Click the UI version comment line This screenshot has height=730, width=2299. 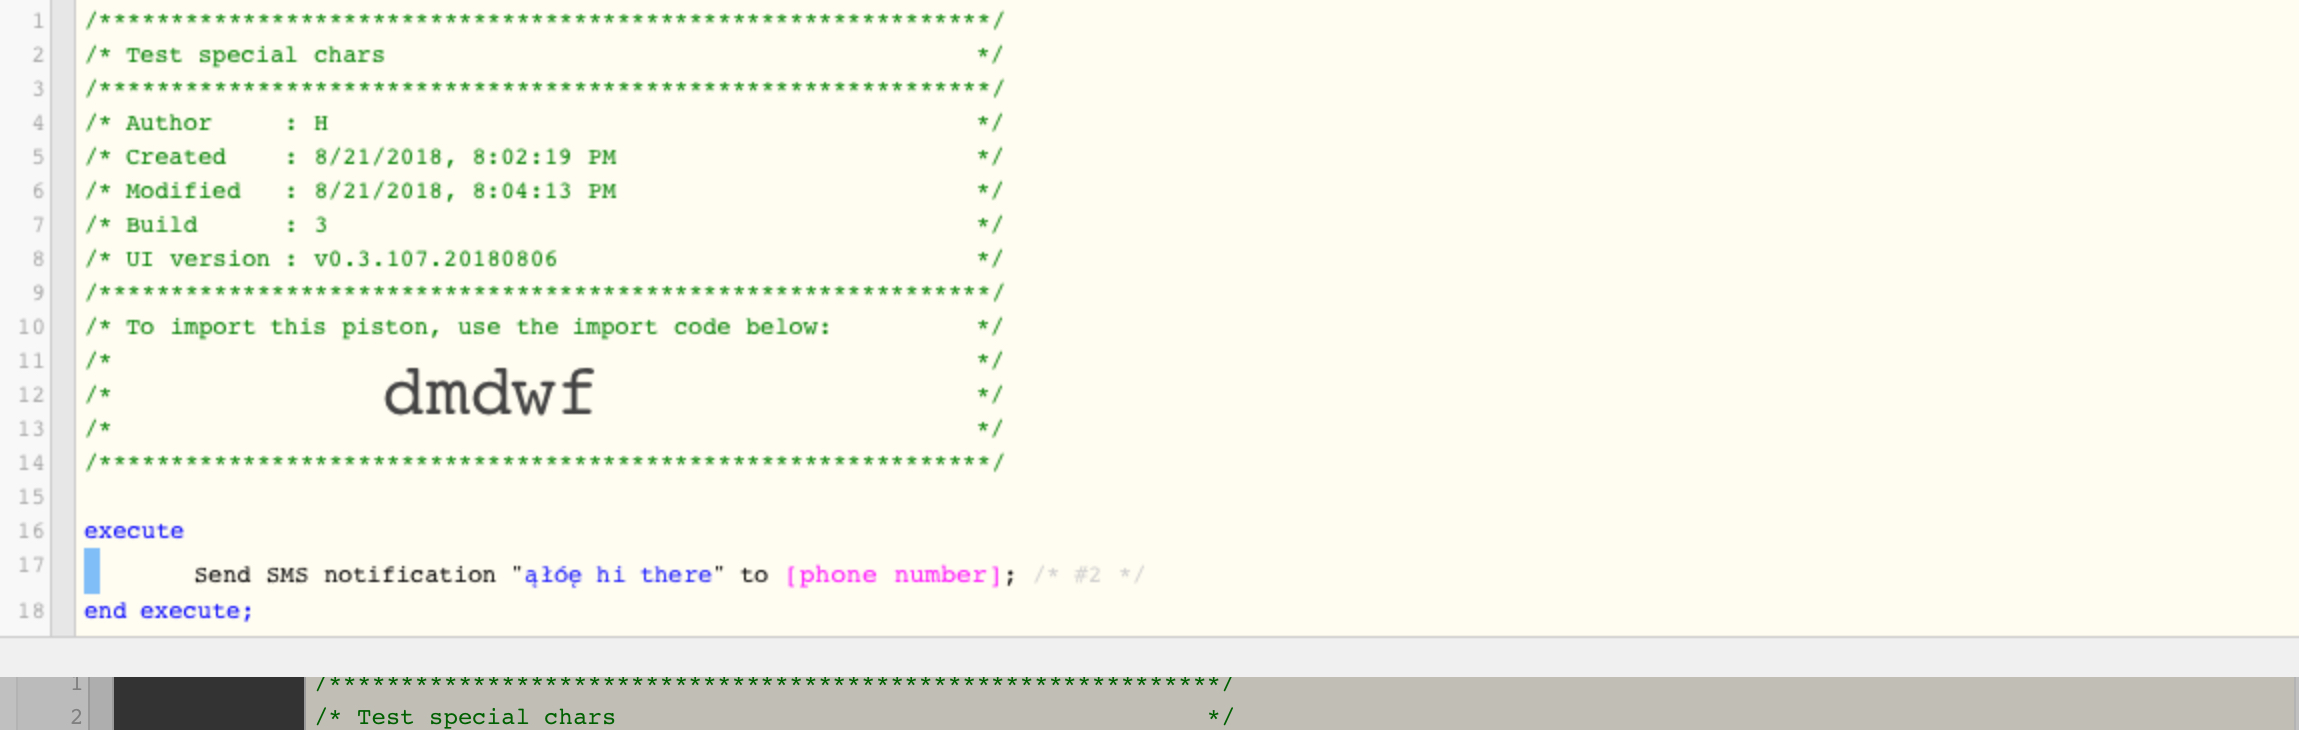[x=543, y=259]
